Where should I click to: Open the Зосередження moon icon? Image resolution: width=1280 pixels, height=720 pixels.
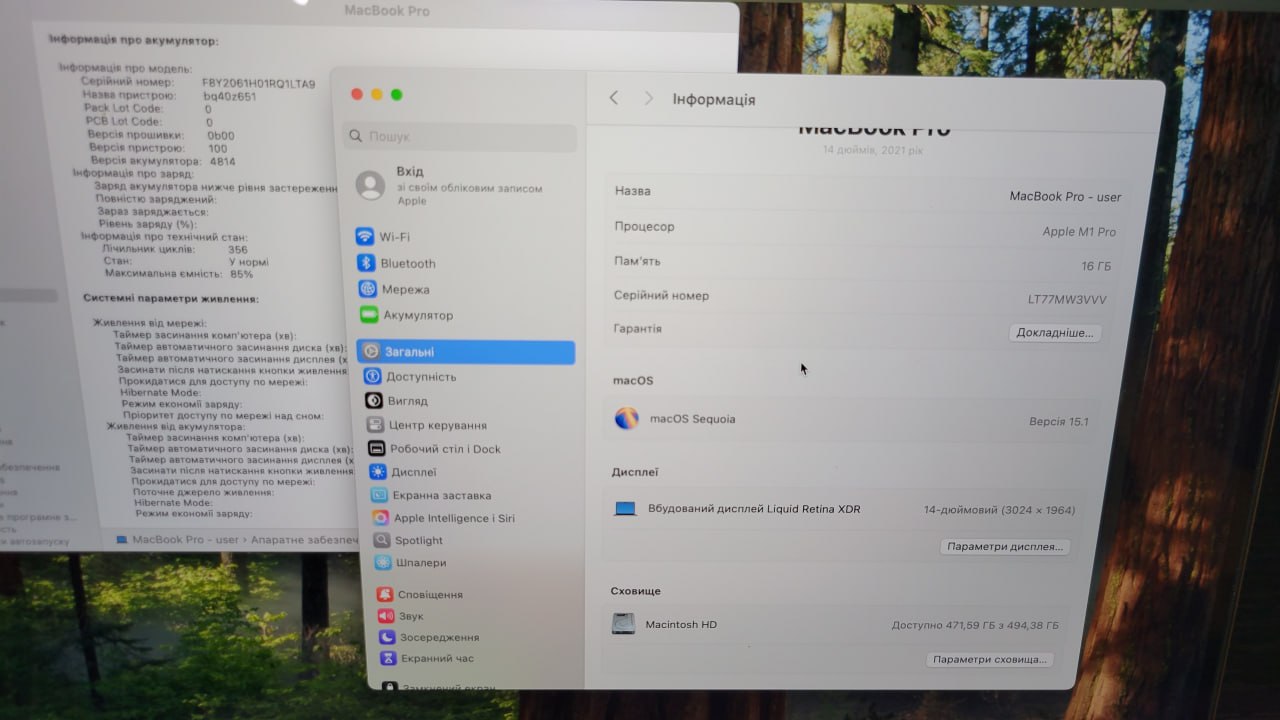[387, 637]
